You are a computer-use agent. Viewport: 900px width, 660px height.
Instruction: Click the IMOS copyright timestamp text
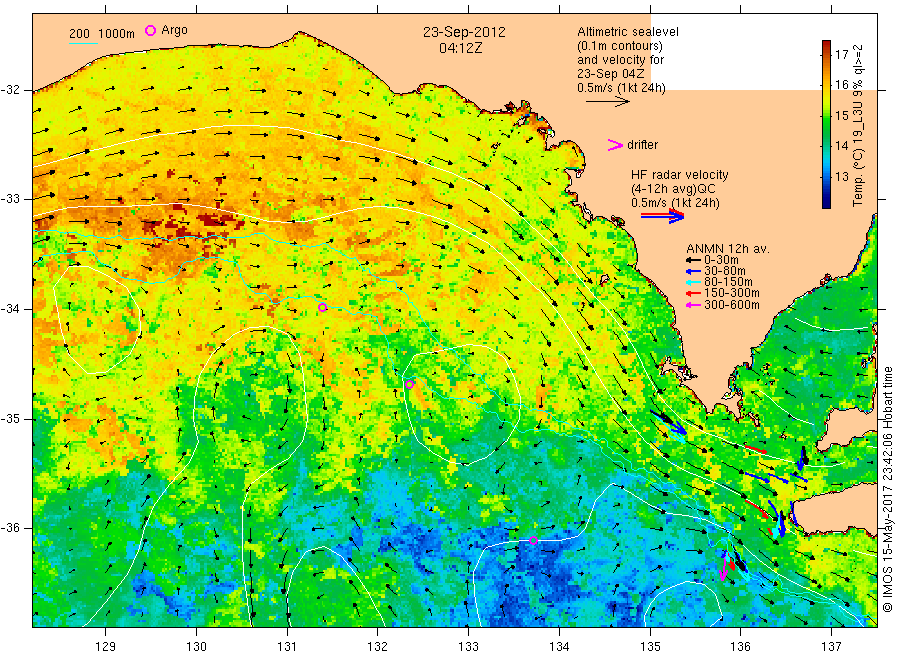coord(888,491)
